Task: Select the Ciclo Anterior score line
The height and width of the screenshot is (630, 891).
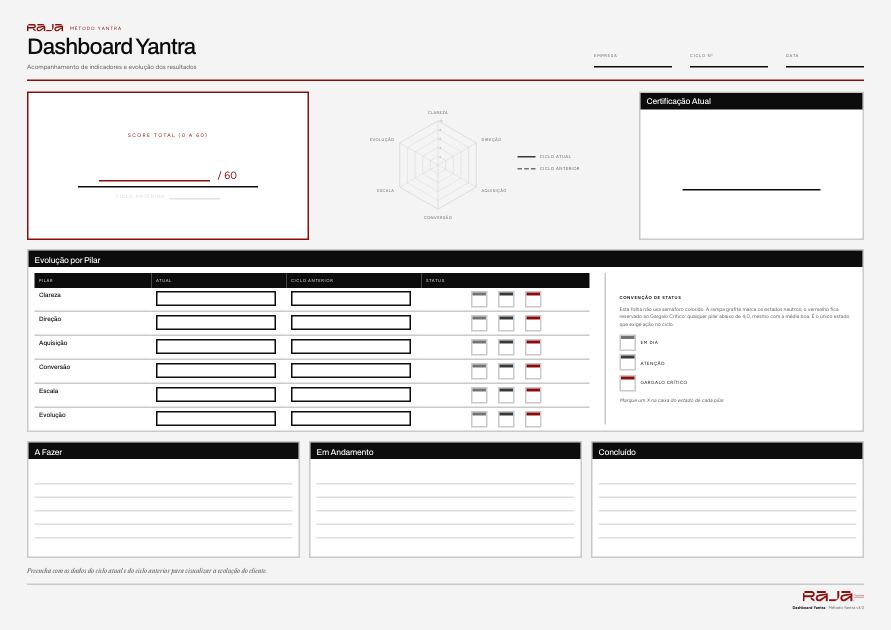Action: [195, 197]
